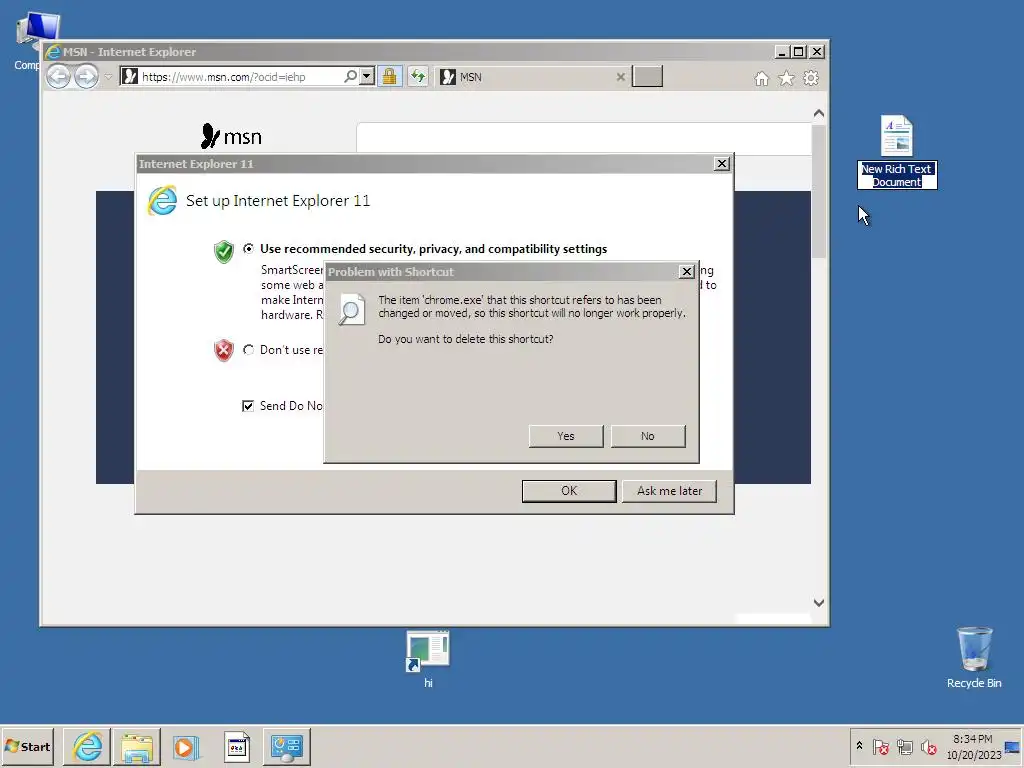Click the muted volume tray icon

coord(929,746)
